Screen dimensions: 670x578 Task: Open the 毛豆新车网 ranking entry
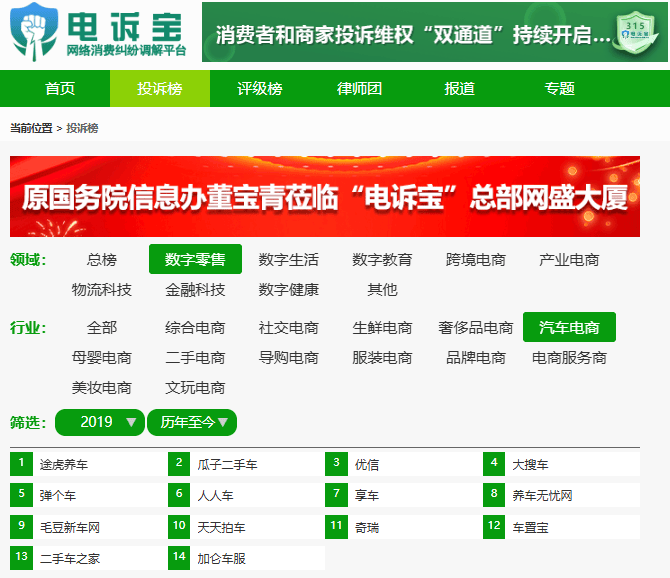coord(70,527)
